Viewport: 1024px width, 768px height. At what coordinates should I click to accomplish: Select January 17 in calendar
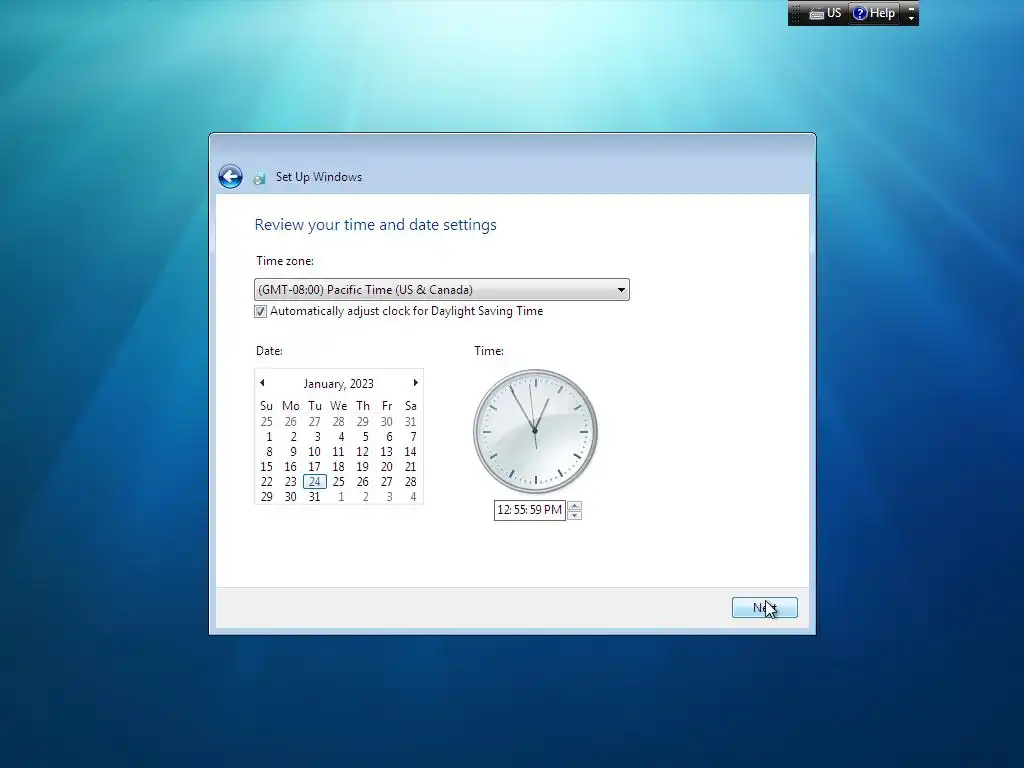tap(315, 466)
